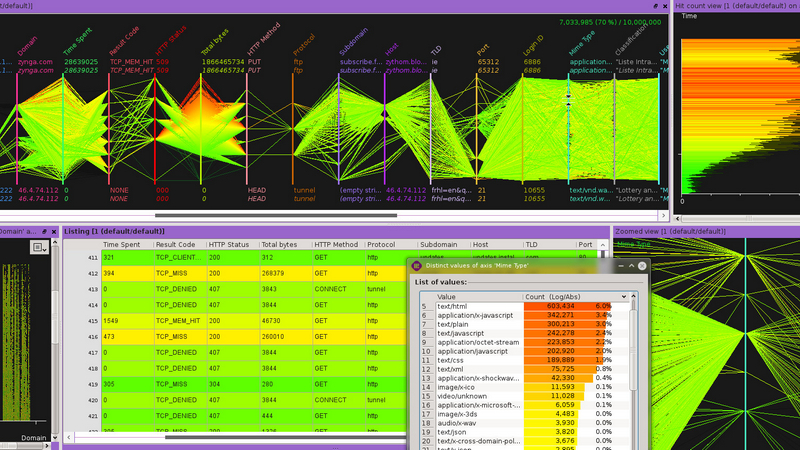This screenshot has height=450, width=800.
Task: Click the Listing horizontal scrollbar thumb
Action: (x=286, y=437)
